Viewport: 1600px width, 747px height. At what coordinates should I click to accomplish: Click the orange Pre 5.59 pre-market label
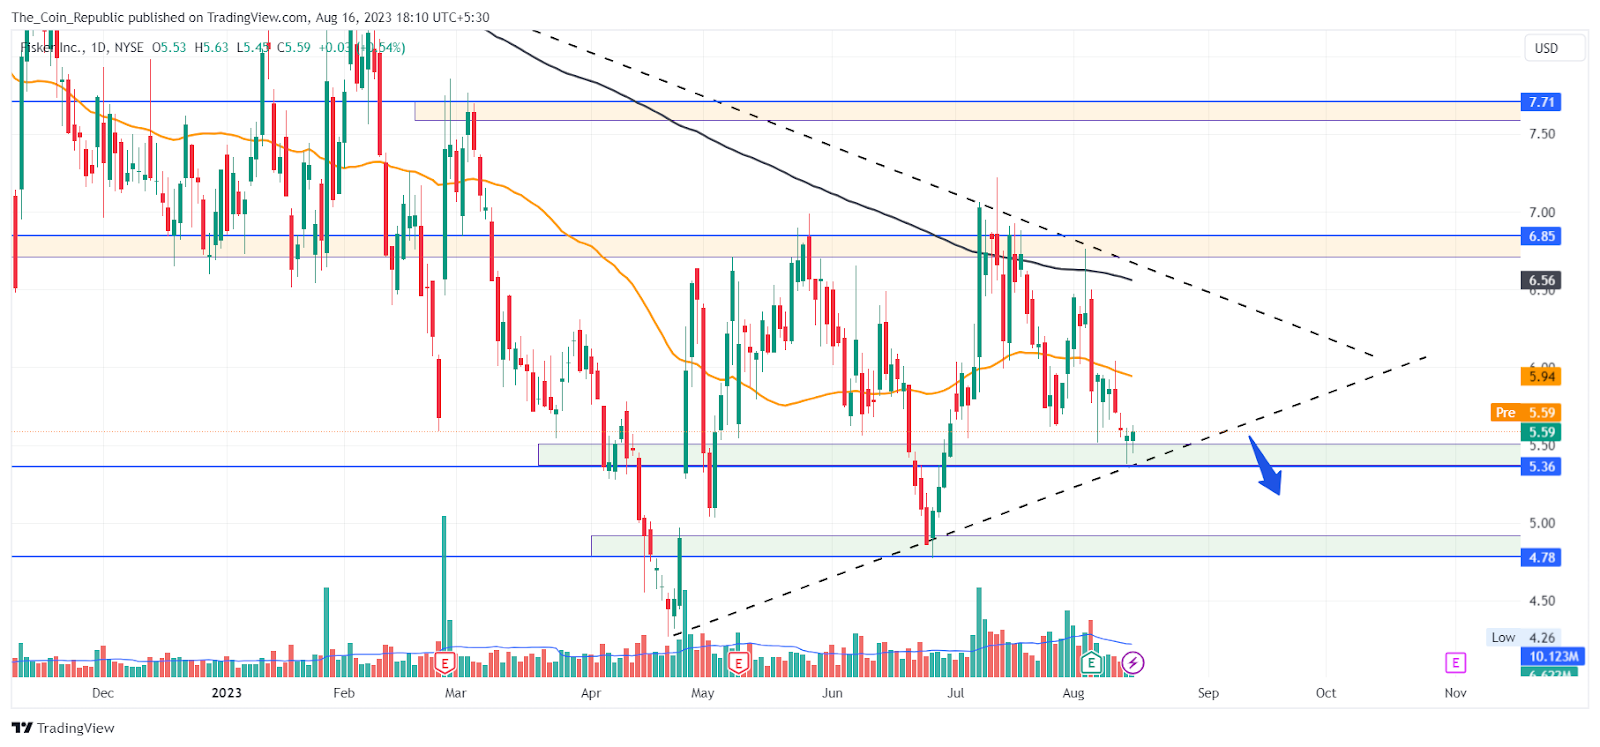pos(1525,412)
